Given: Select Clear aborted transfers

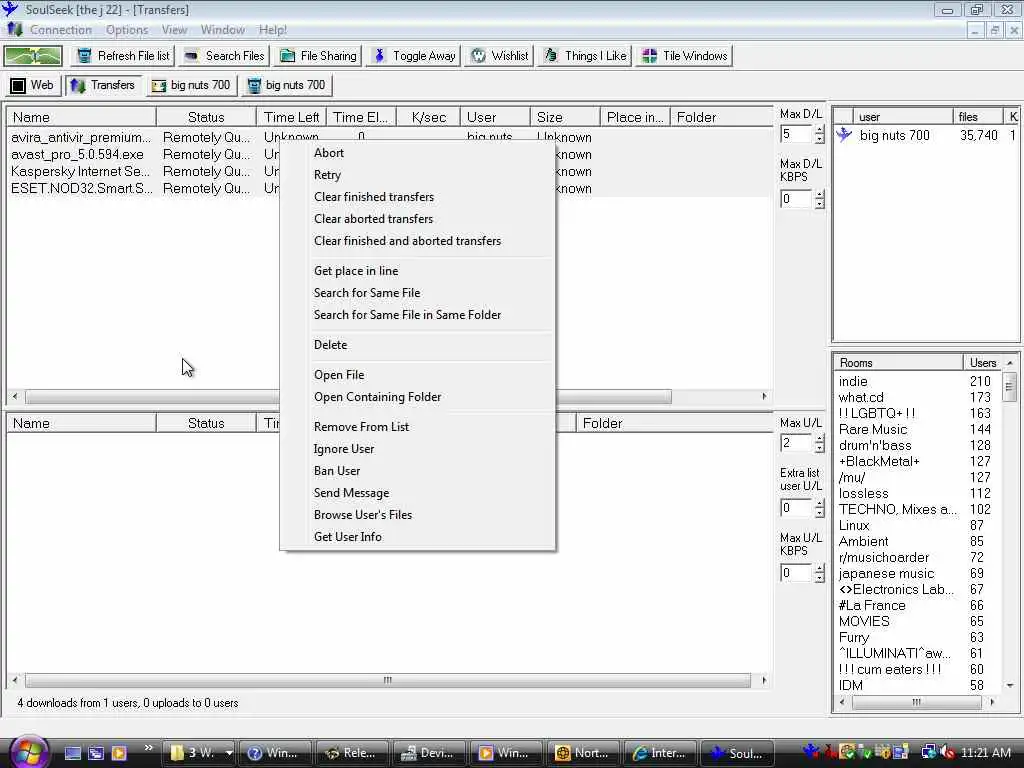Looking at the screenshot, I should [417, 219].
